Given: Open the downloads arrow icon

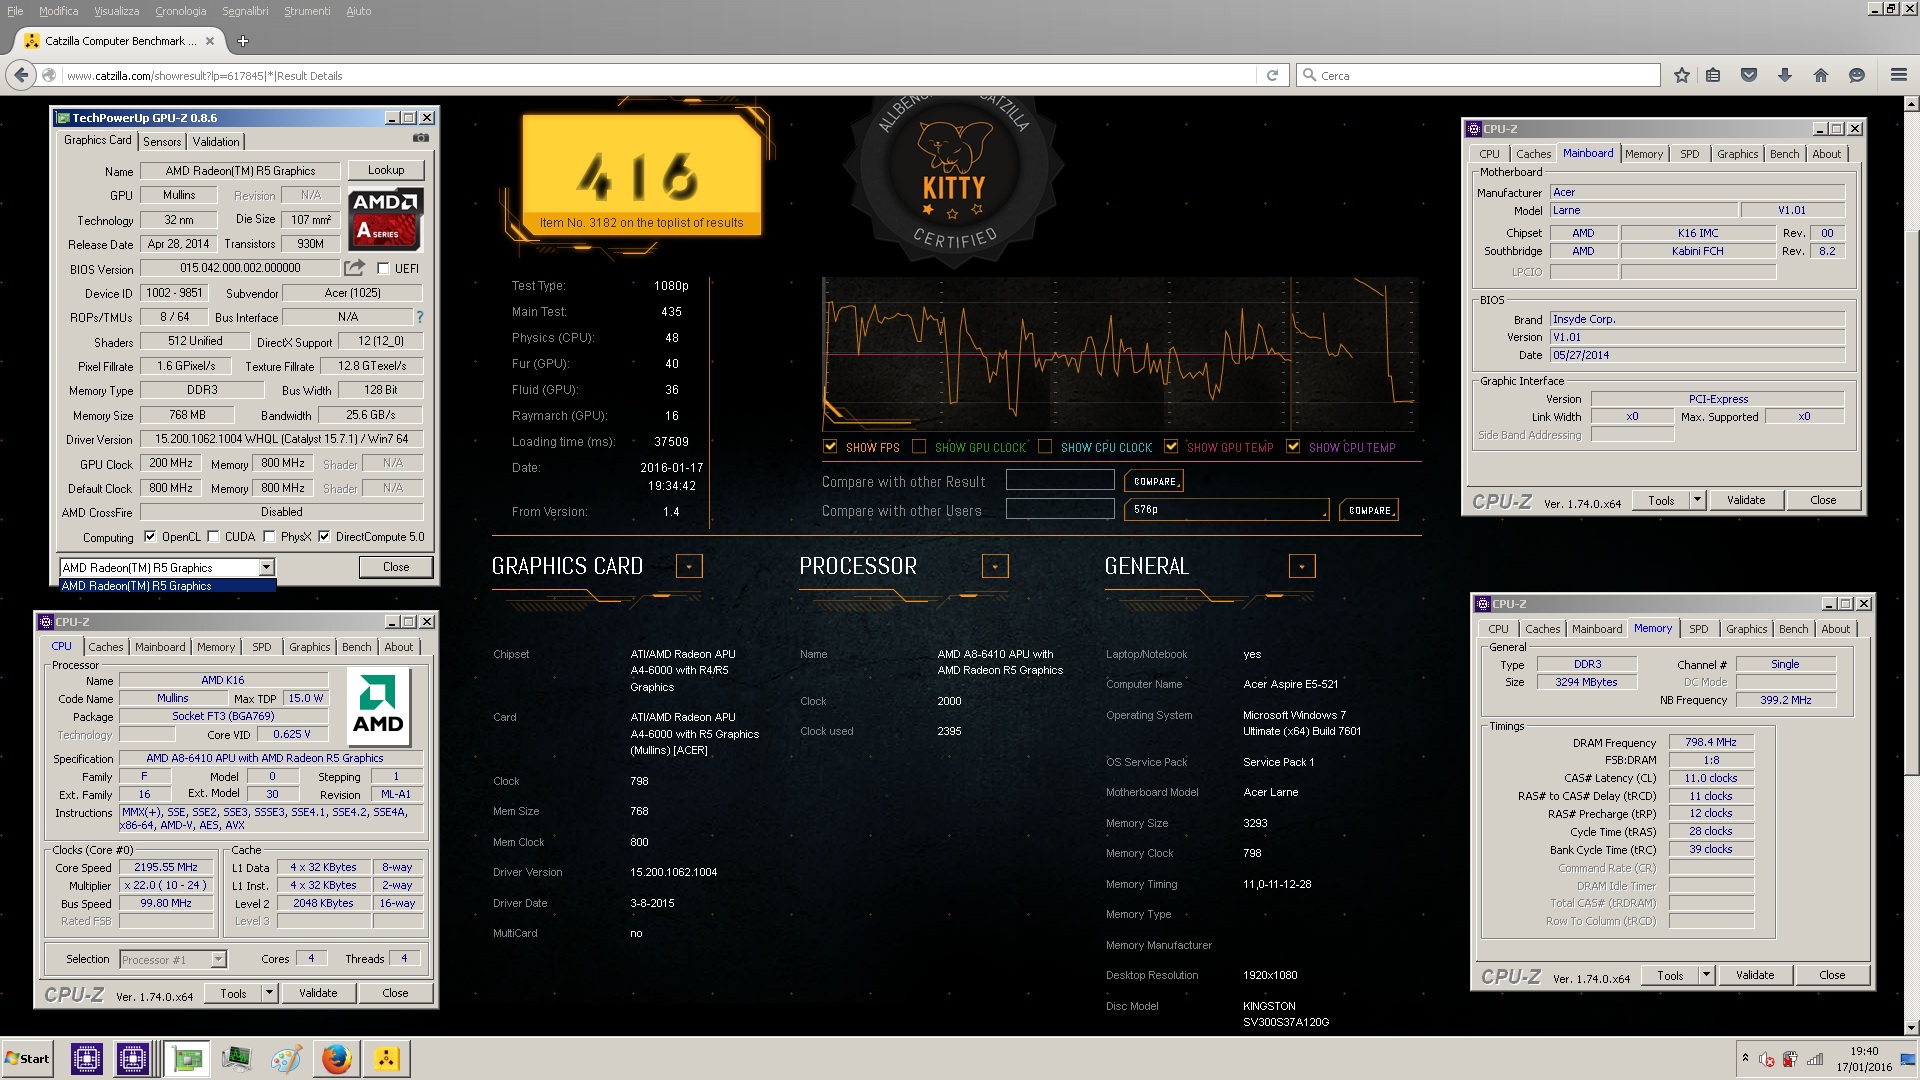Looking at the screenshot, I should click(x=1785, y=75).
